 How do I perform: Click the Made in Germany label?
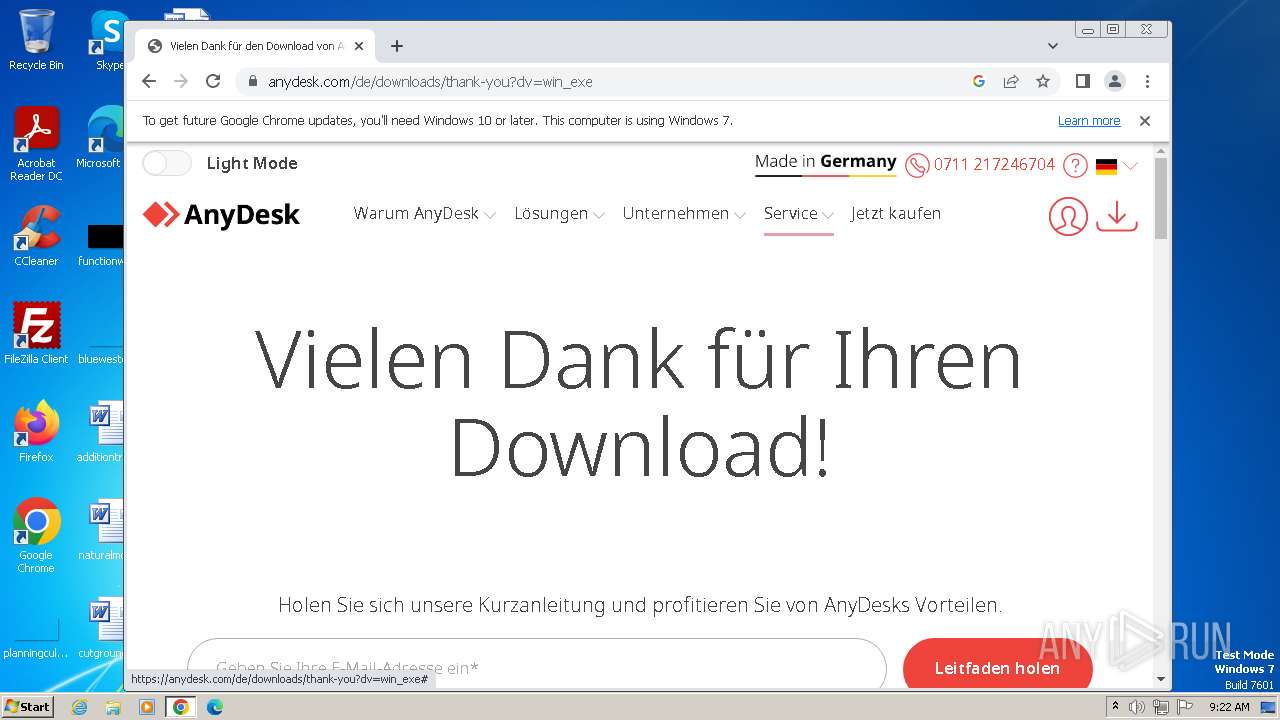(825, 162)
